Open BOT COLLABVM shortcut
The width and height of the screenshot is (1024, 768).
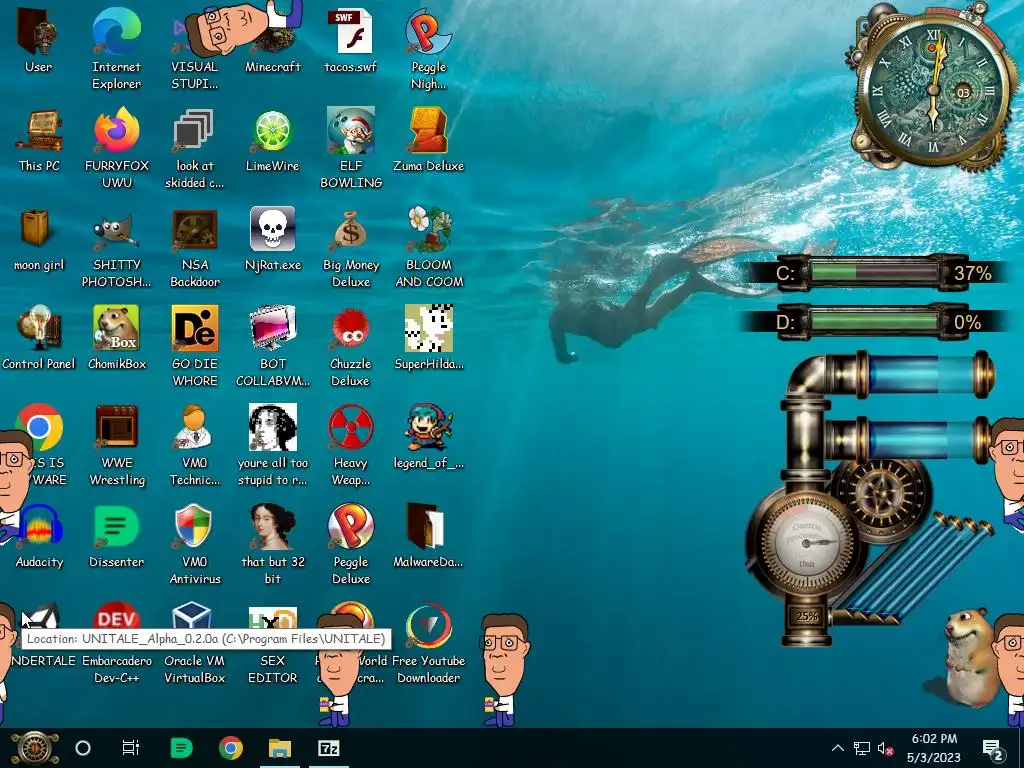coord(272,328)
